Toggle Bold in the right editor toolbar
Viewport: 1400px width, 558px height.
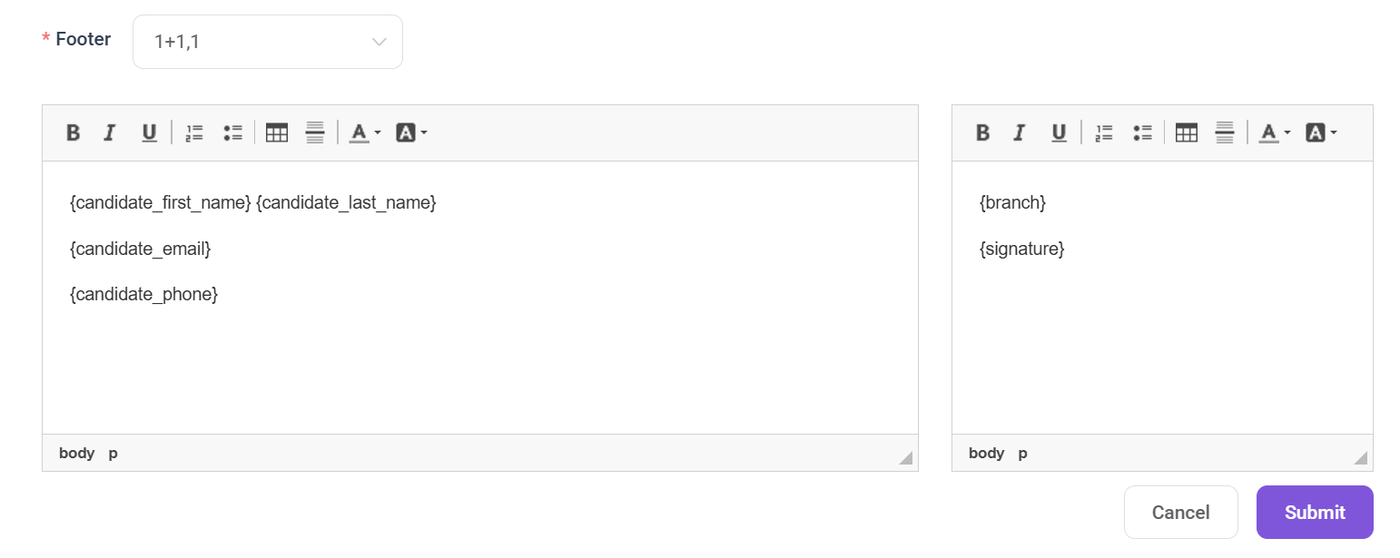tap(983, 133)
